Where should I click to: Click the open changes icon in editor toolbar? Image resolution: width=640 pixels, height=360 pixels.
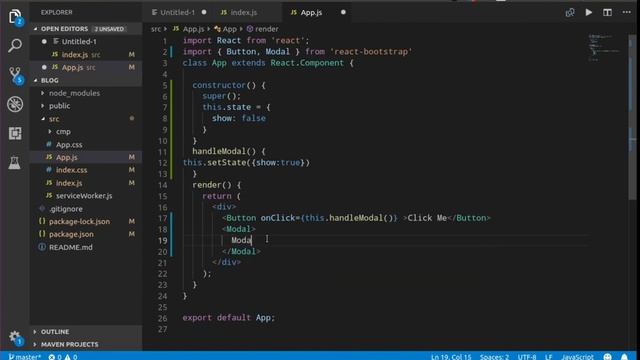570,12
